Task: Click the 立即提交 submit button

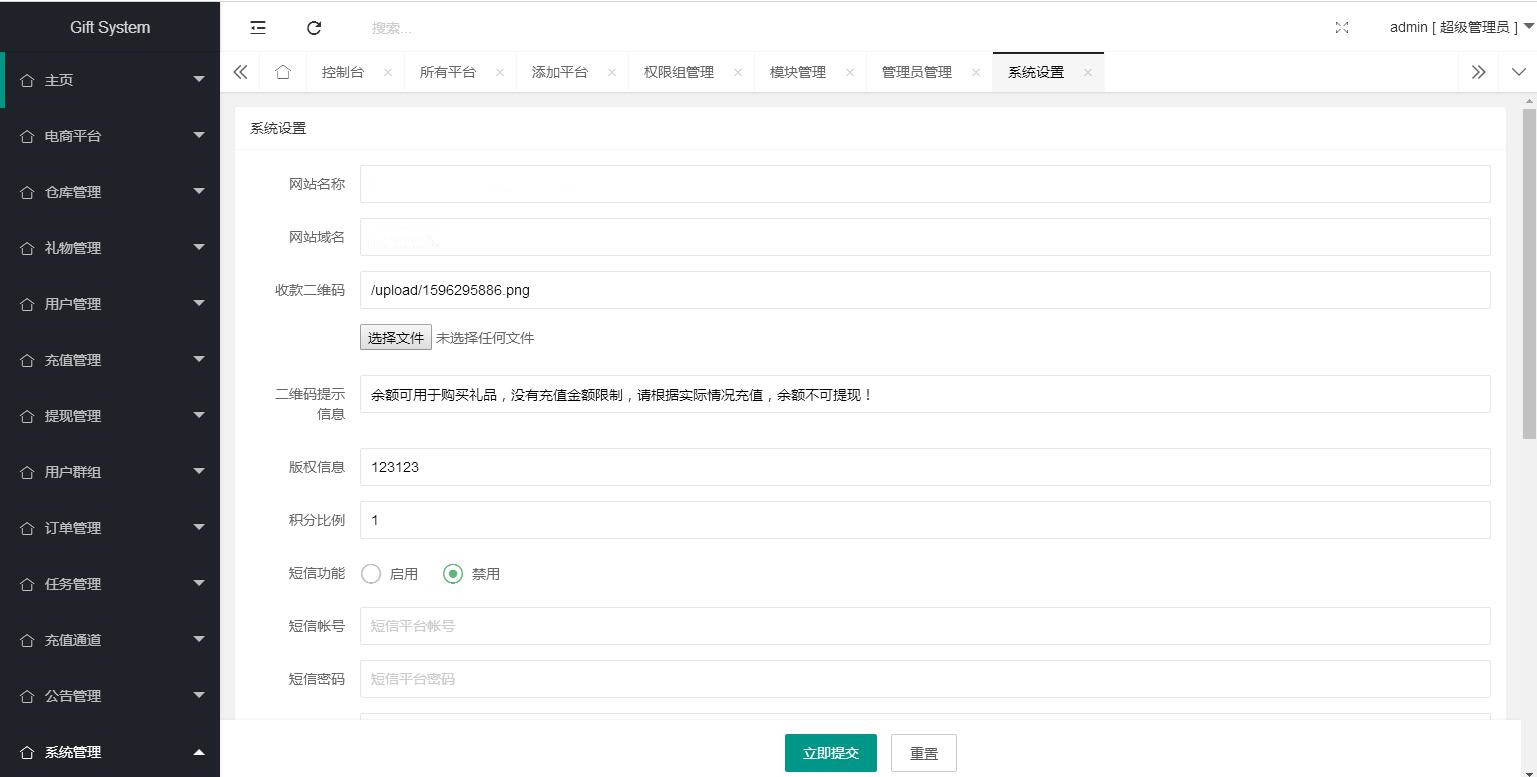Action: 831,753
